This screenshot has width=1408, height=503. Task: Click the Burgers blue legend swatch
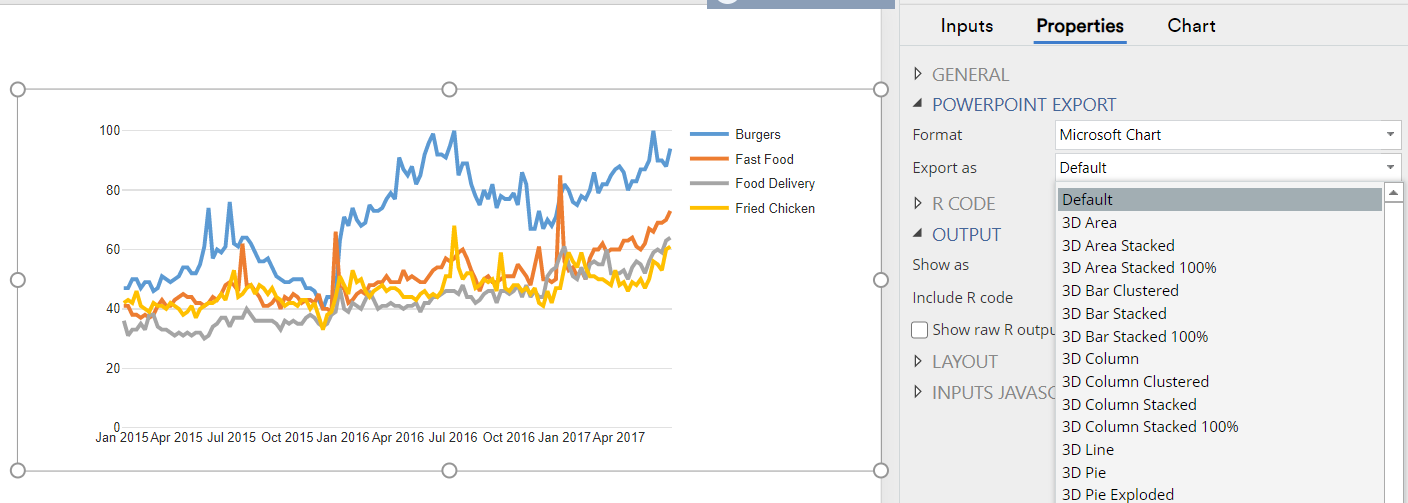pyautogui.click(x=707, y=135)
